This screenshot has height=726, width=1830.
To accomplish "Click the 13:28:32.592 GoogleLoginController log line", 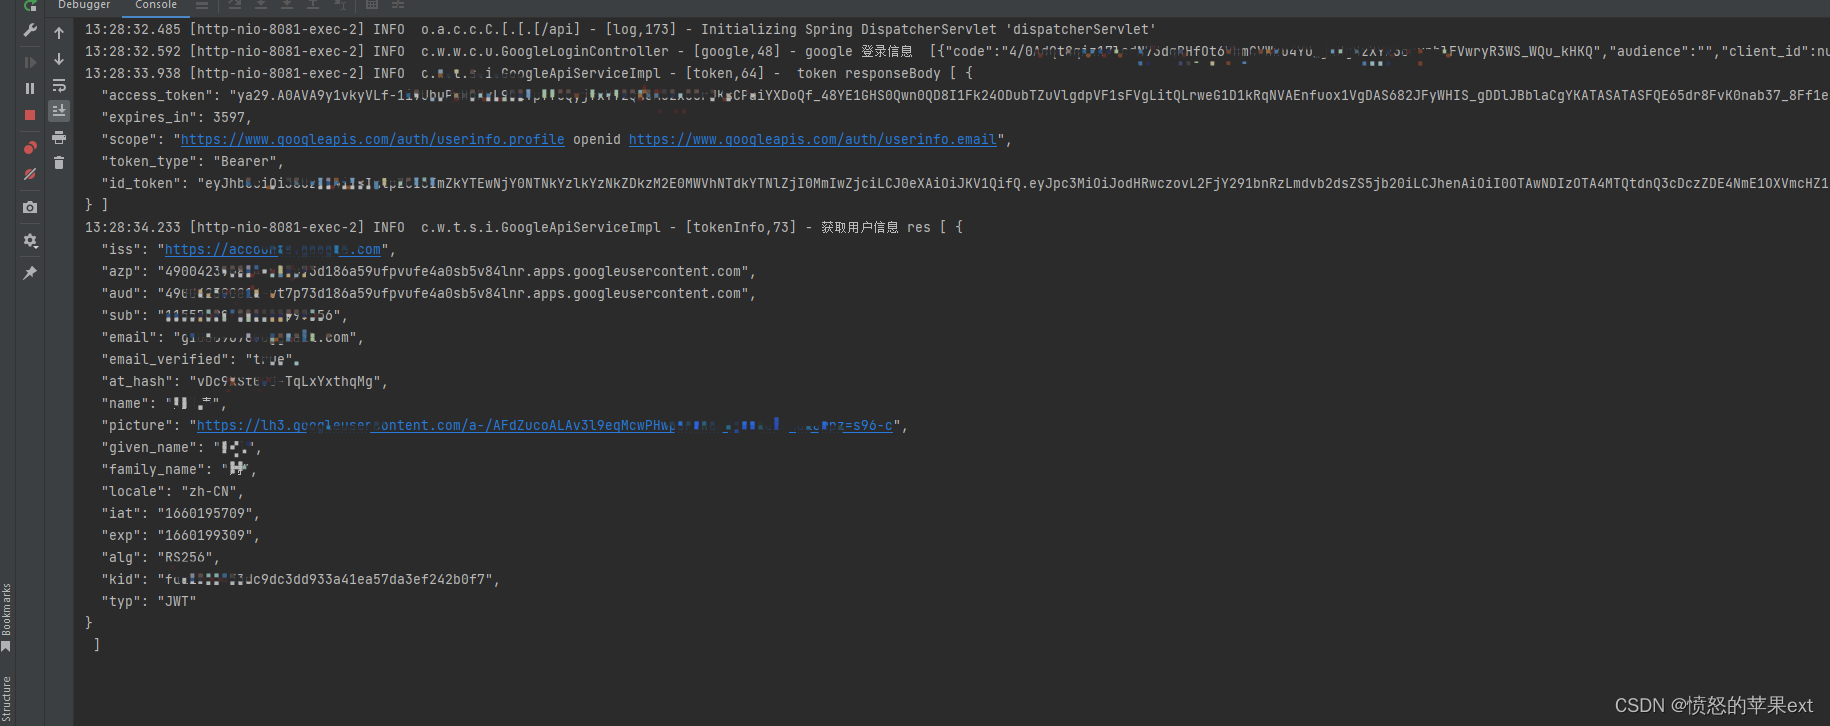I will tap(957, 51).
